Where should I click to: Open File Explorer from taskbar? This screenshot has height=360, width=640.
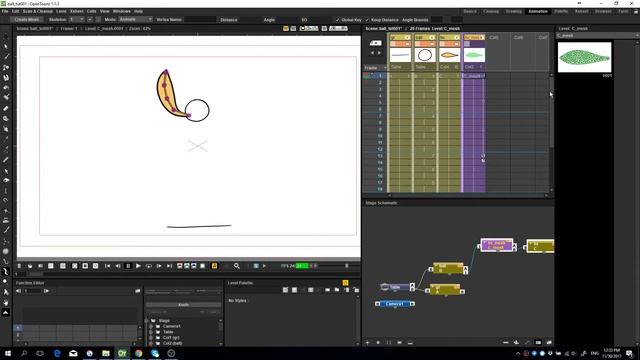106,353
